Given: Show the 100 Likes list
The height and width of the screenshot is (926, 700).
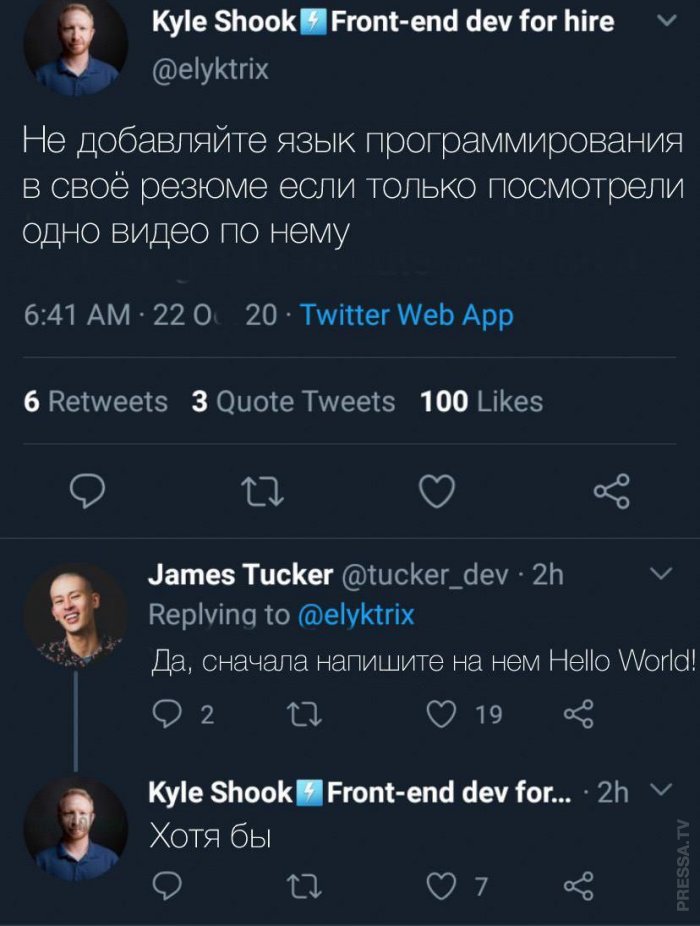Looking at the screenshot, I should pos(481,402).
